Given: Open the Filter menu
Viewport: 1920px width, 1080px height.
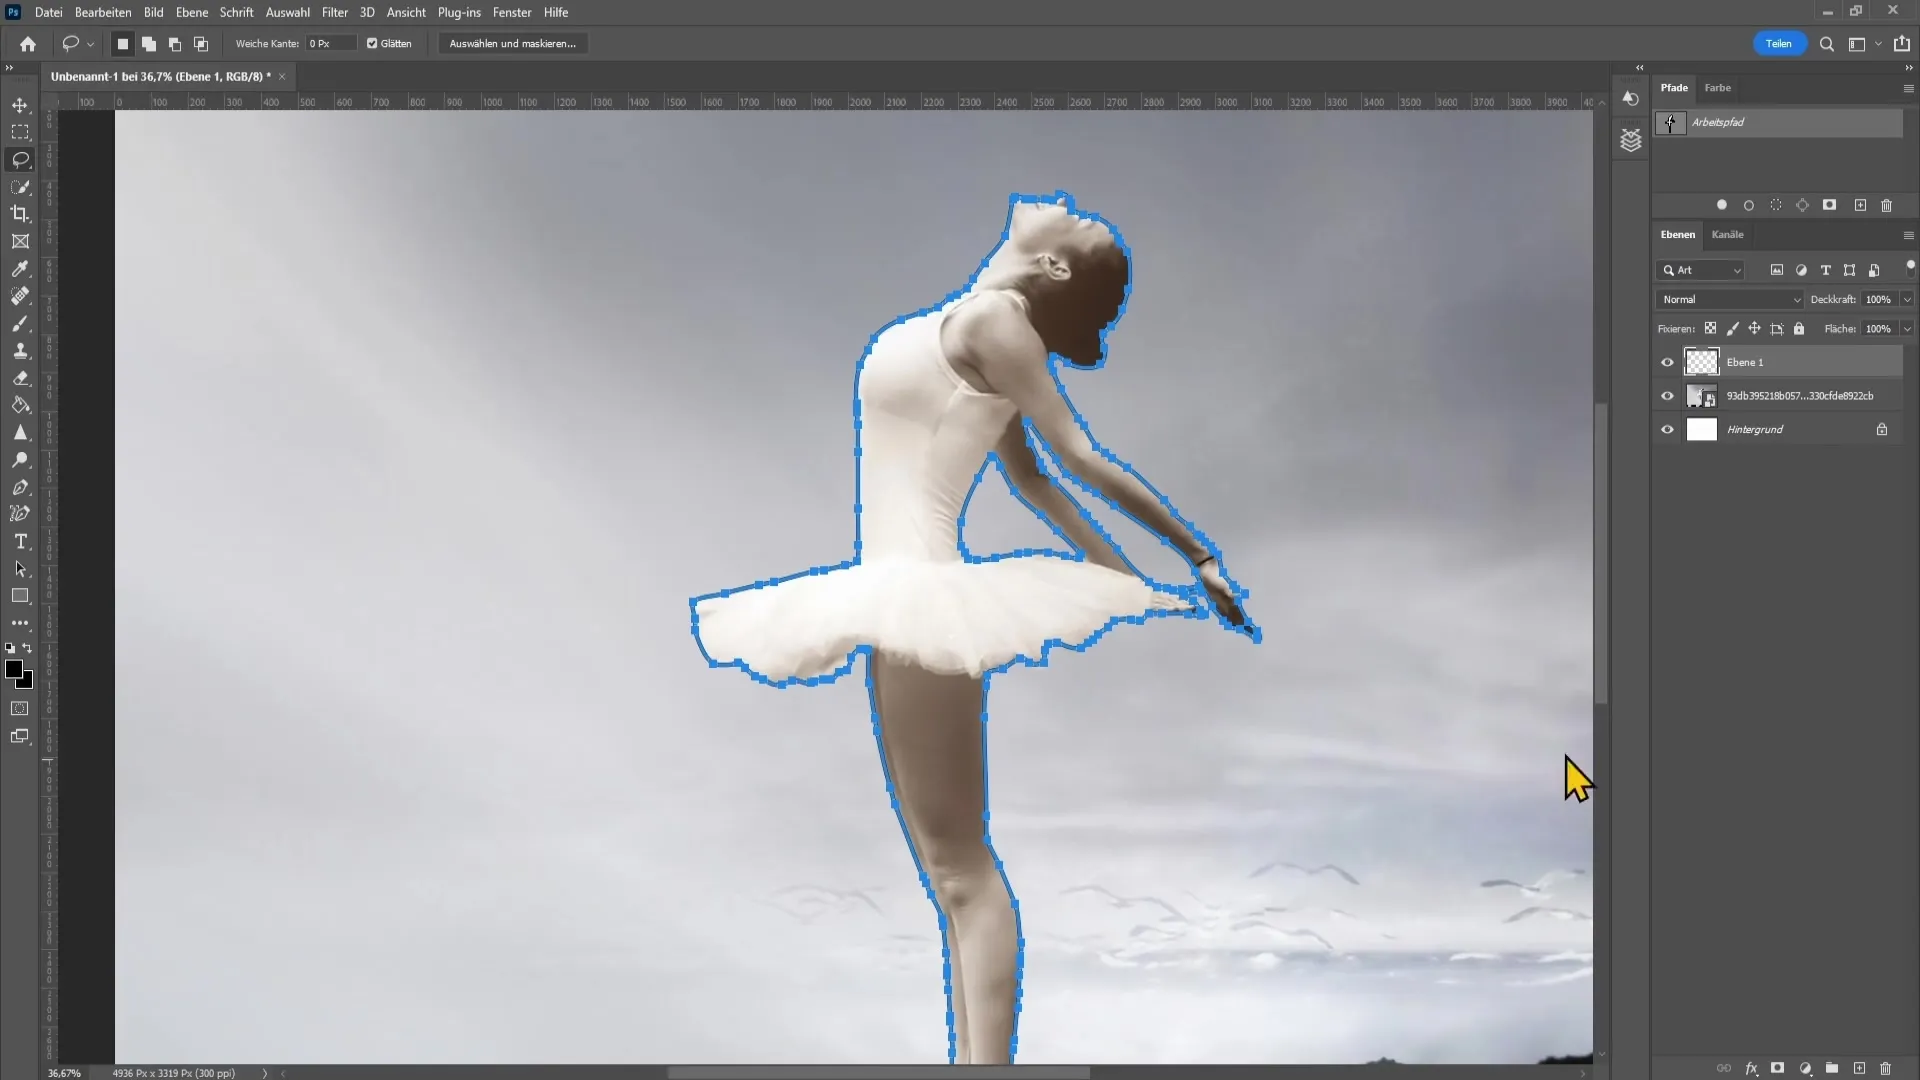Looking at the screenshot, I should pos(334,12).
